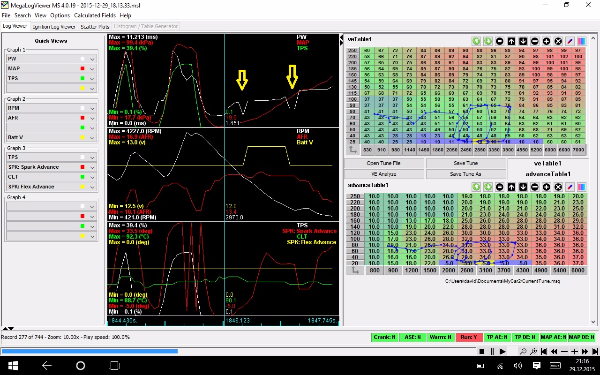The image size is (600, 375).
Task: Click red color swatch for MAP trace
Action: [x=82, y=68]
